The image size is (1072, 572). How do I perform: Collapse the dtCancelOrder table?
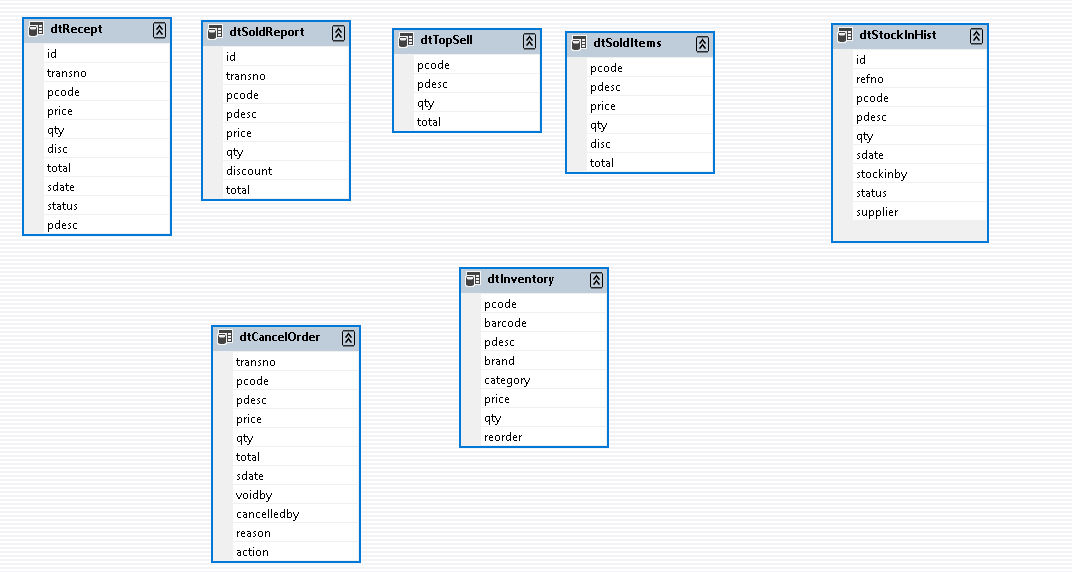[x=348, y=338]
